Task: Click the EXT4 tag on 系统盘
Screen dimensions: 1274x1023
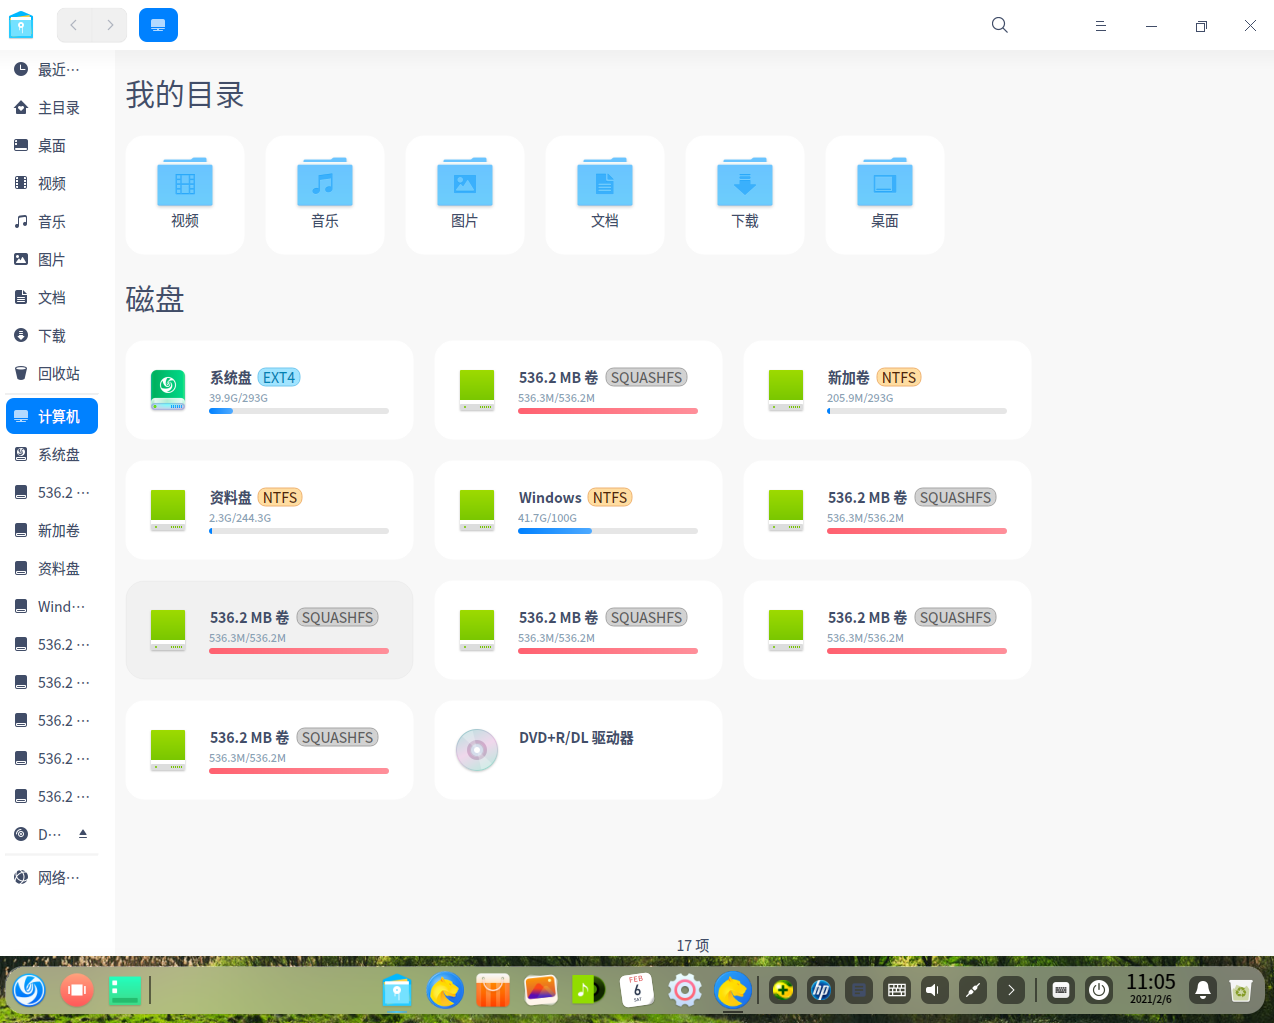Action: tap(279, 378)
